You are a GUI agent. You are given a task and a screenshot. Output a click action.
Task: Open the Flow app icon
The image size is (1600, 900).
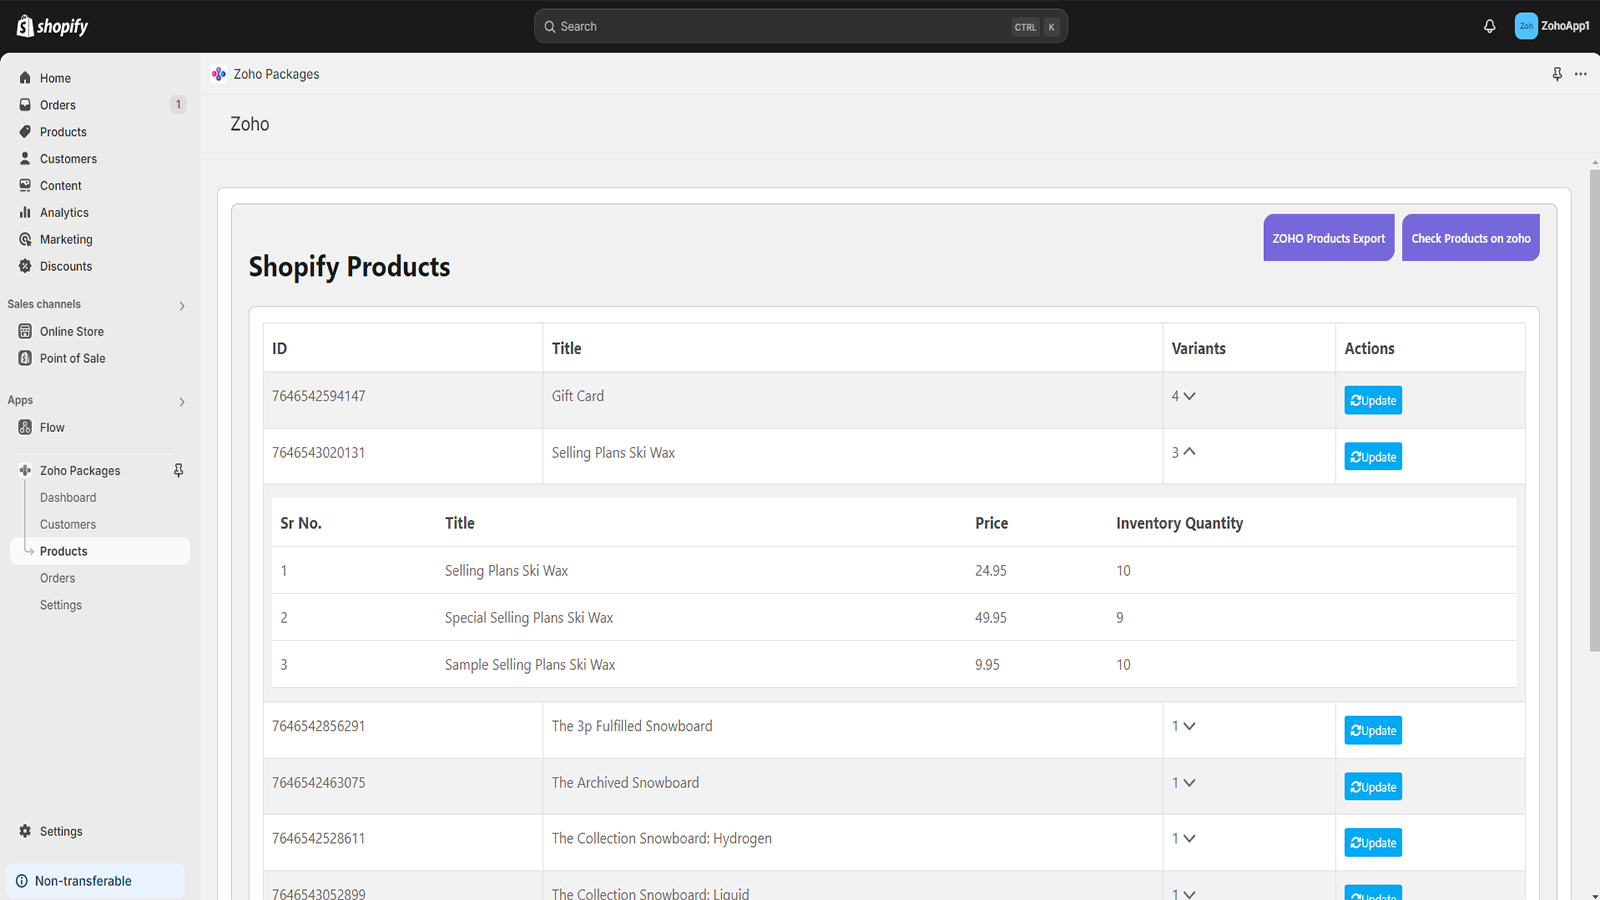[x=25, y=427]
